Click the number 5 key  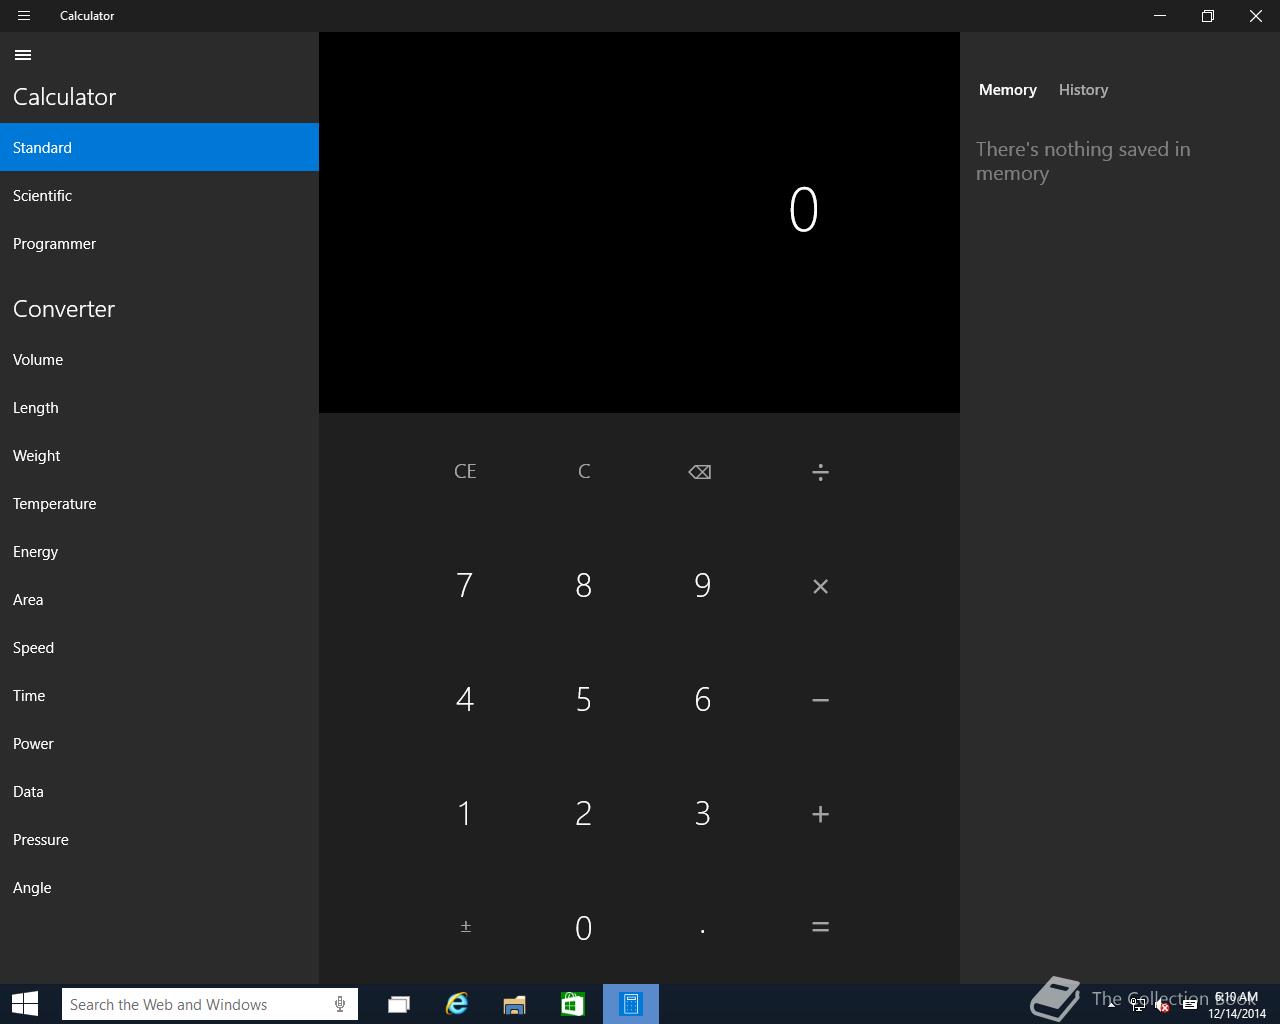(584, 699)
